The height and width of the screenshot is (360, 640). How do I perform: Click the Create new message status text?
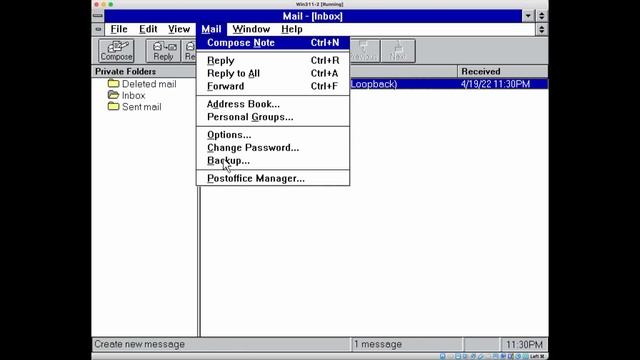tap(140, 344)
